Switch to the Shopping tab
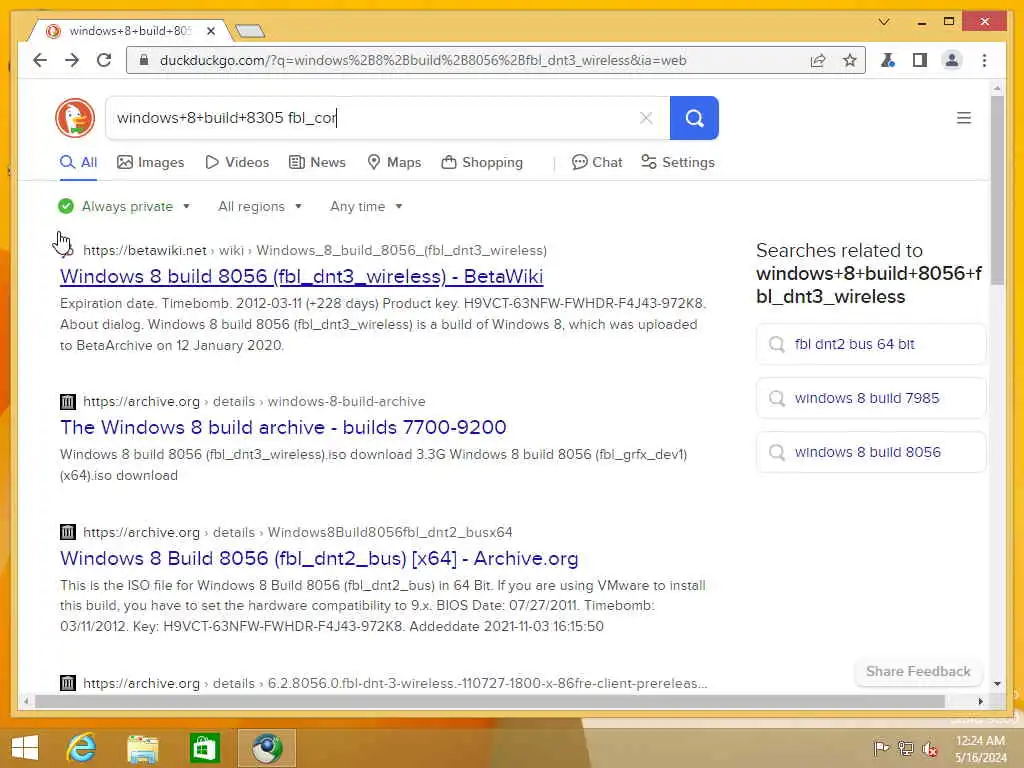Viewport: 1024px width, 768px height. [x=482, y=163]
